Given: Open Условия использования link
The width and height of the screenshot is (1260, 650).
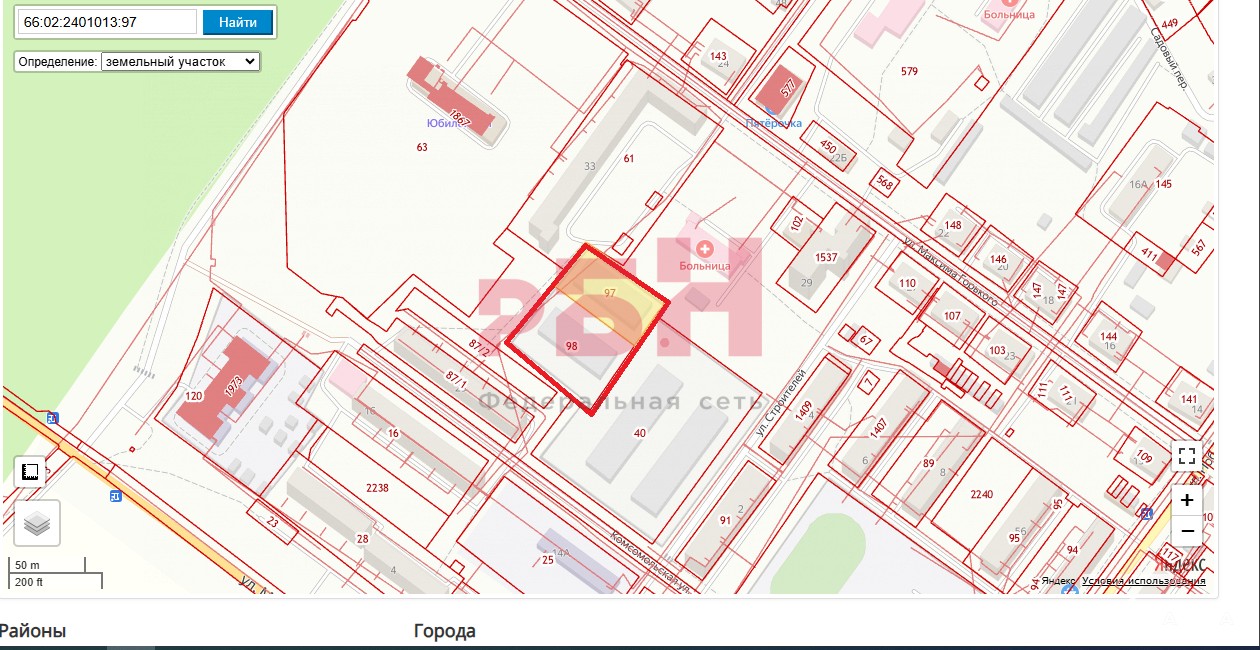Looking at the screenshot, I should pyautogui.click(x=1143, y=581).
